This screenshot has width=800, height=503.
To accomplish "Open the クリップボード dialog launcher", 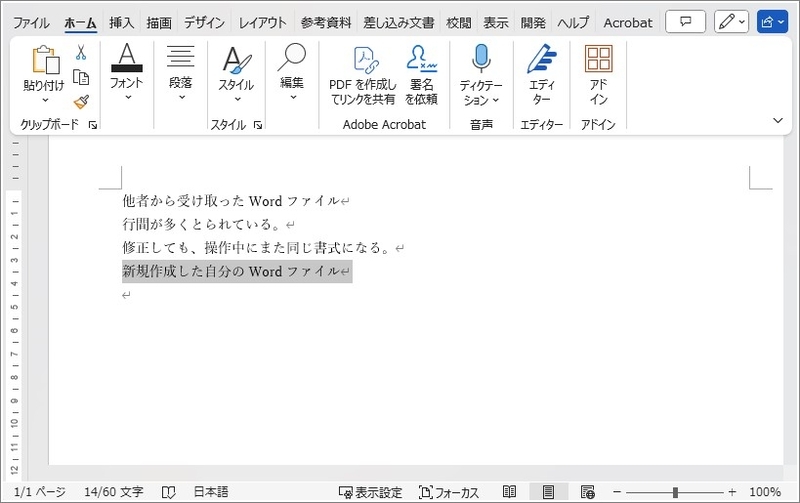I will (93, 125).
